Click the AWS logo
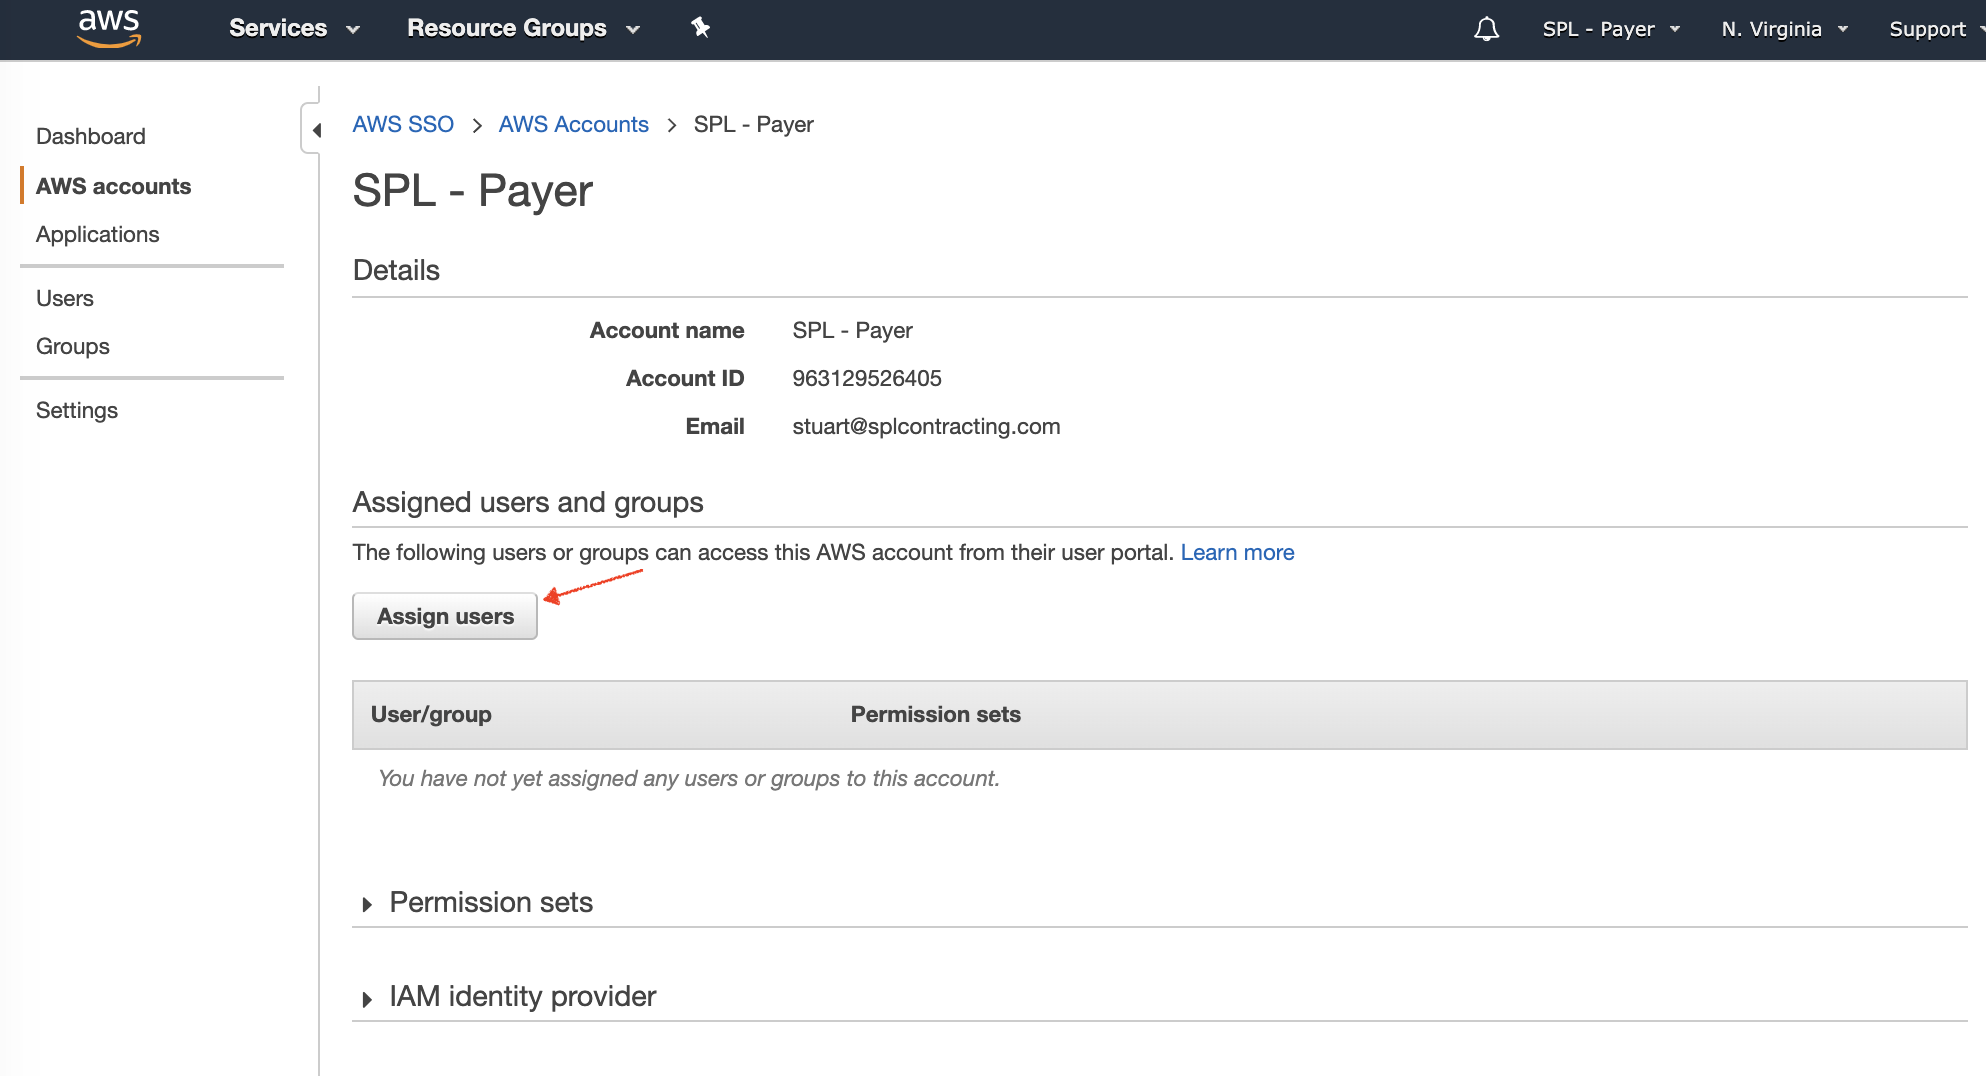The image size is (1986, 1076). 109,28
